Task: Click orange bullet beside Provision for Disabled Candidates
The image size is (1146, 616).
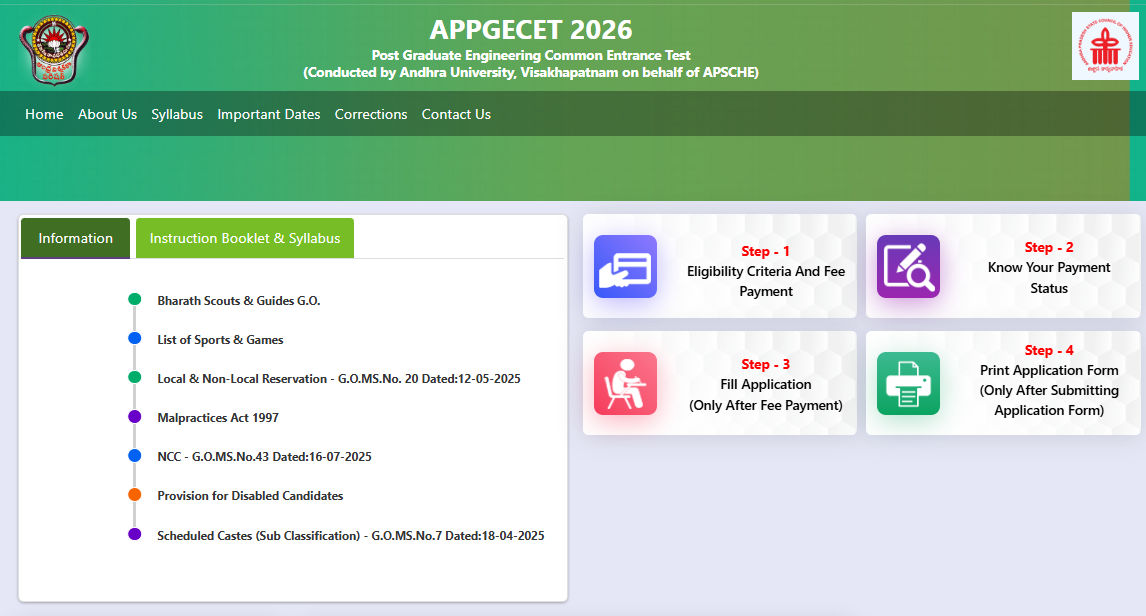Action: click(134, 495)
